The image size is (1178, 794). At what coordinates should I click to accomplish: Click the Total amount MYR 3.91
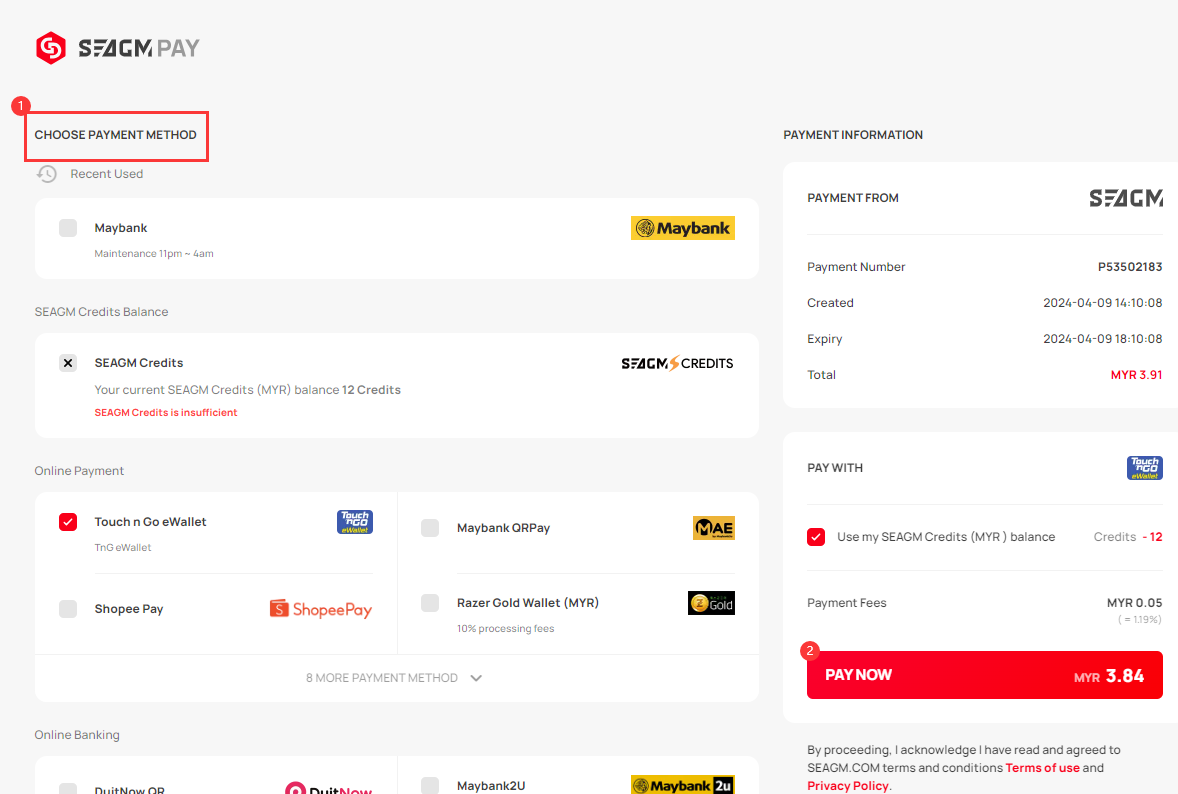(1136, 375)
